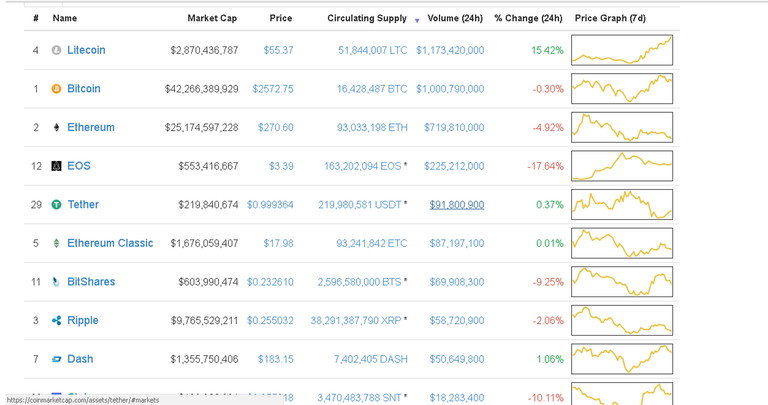Click supply 163,202,094 EOS
The image size is (768, 405).
pyautogui.click(x=362, y=166)
